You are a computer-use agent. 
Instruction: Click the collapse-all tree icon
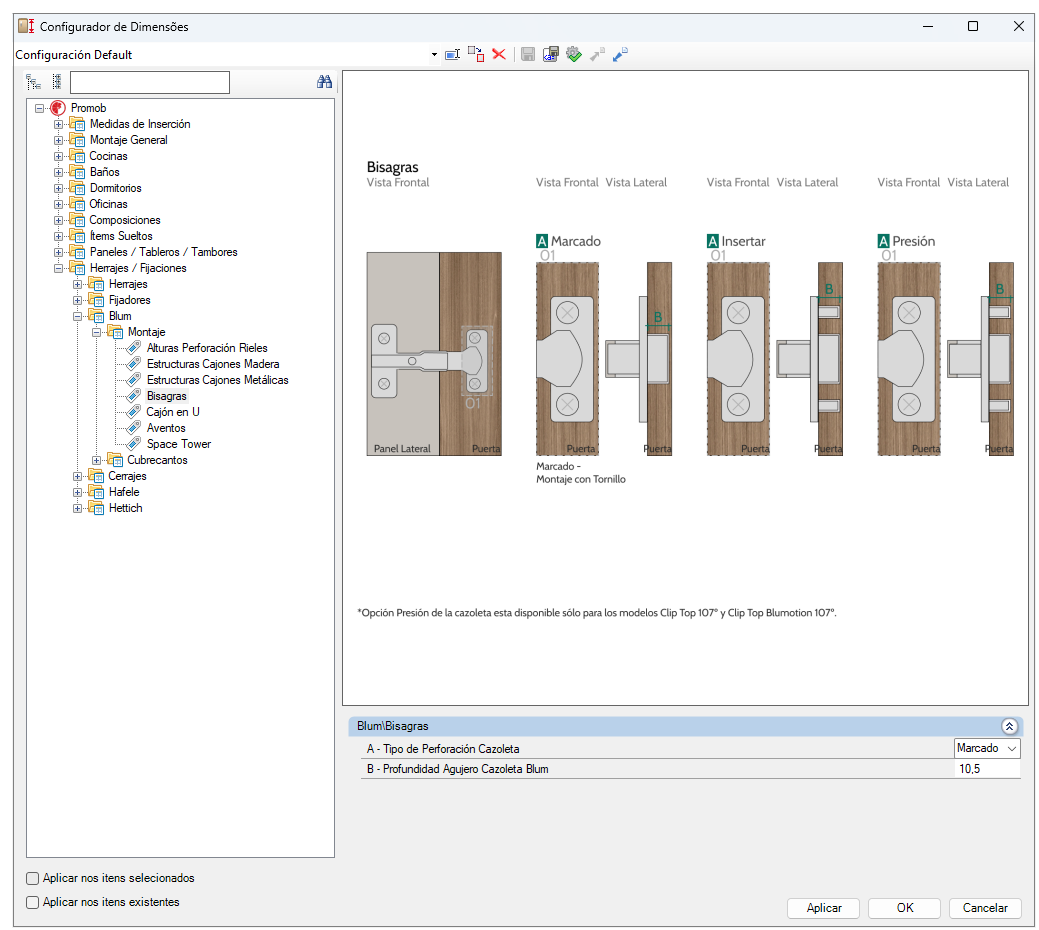click(57, 82)
